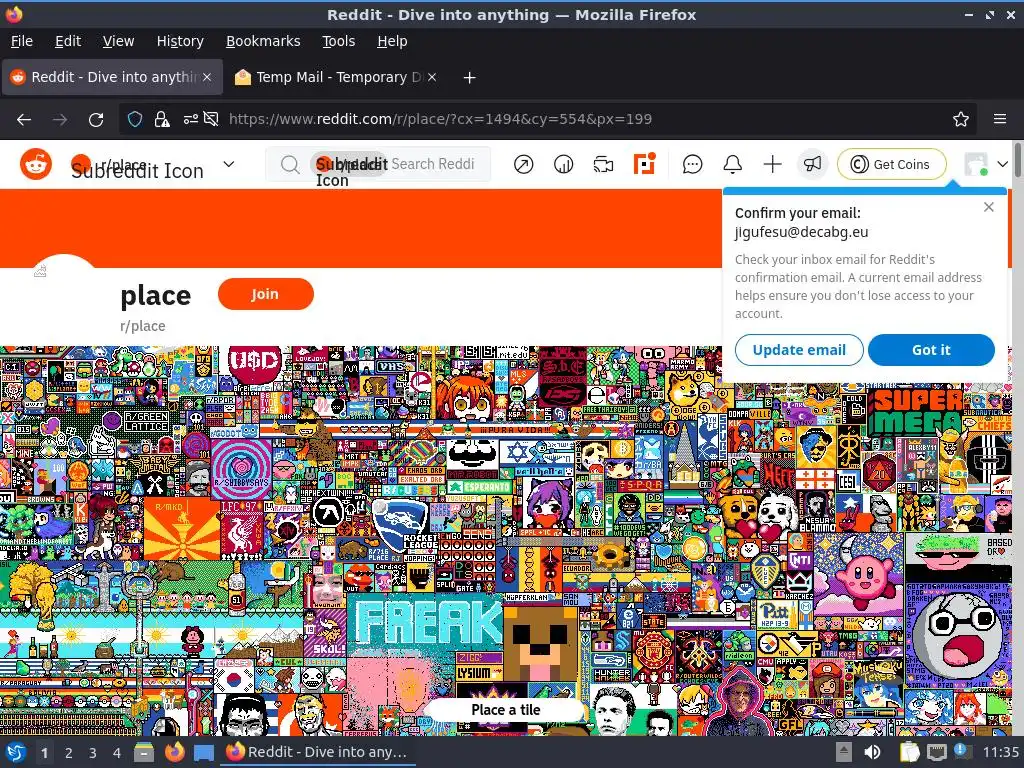Viewport: 1024px width, 768px height.
Task: Click the FREAK artwork on canvas
Action: (424, 622)
